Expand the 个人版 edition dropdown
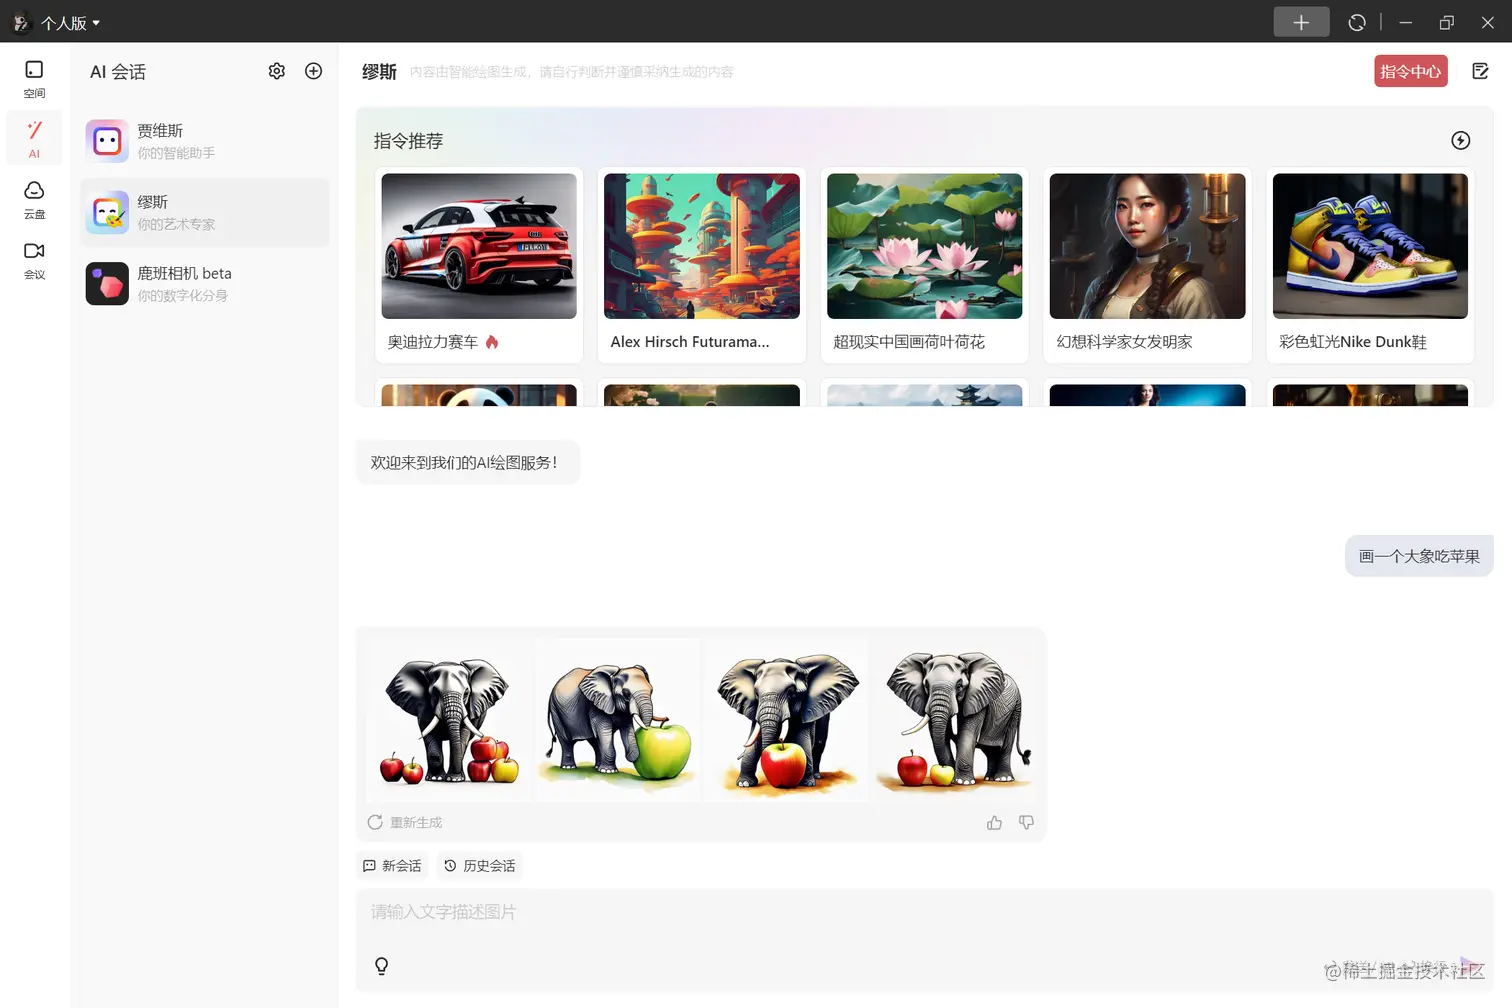Image resolution: width=1512 pixels, height=1008 pixels. click(70, 22)
